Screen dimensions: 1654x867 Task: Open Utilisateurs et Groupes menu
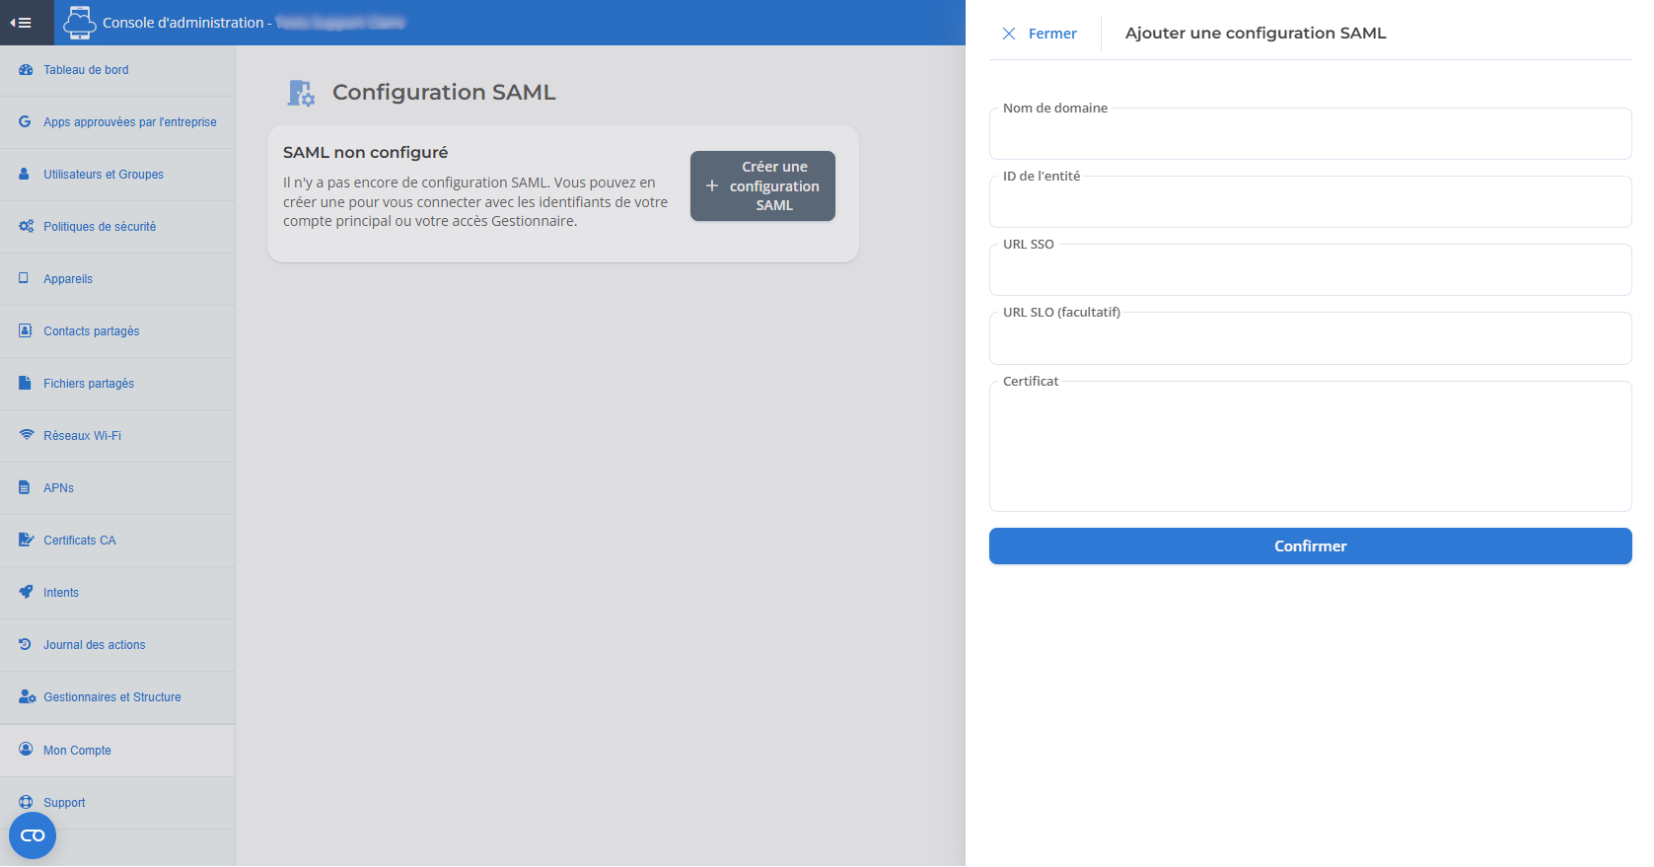103,174
